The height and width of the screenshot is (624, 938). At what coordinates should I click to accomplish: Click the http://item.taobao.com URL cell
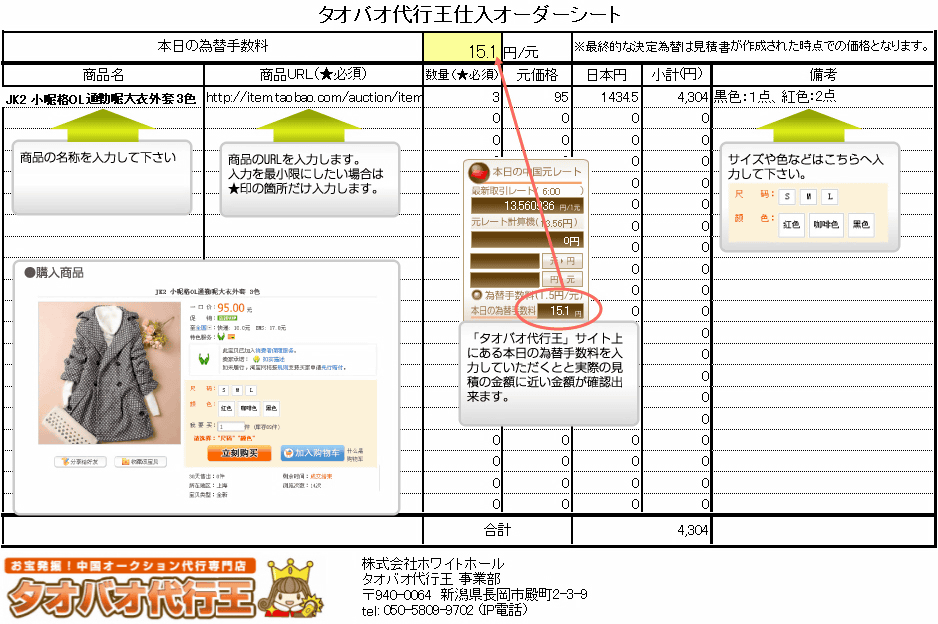tap(313, 97)
